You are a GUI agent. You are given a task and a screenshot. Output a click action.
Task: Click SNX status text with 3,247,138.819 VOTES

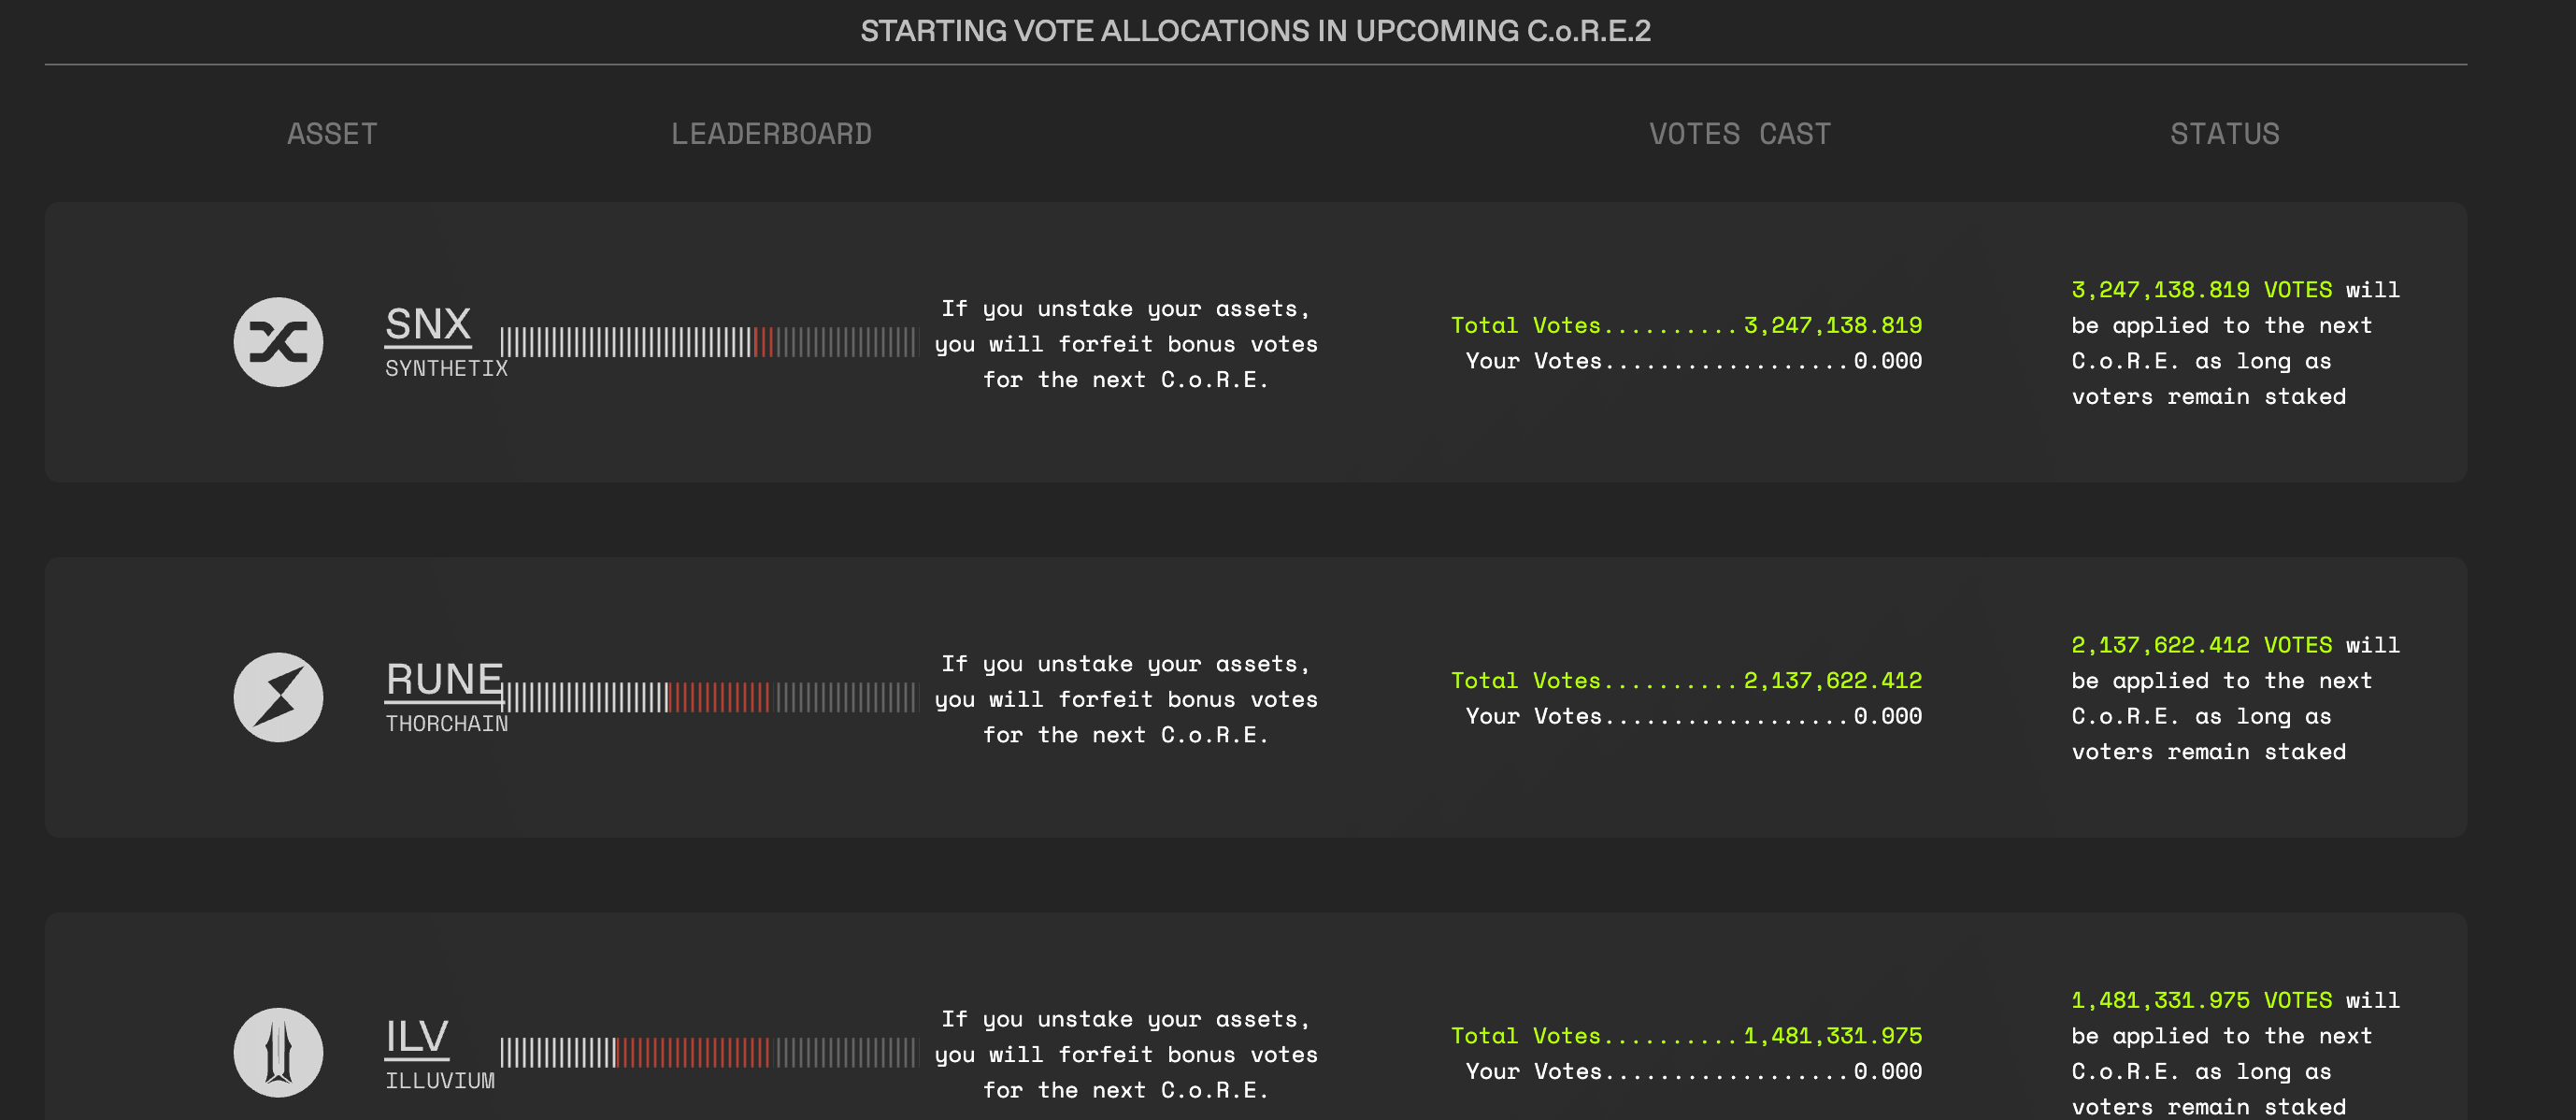(x=2235, y=343)
